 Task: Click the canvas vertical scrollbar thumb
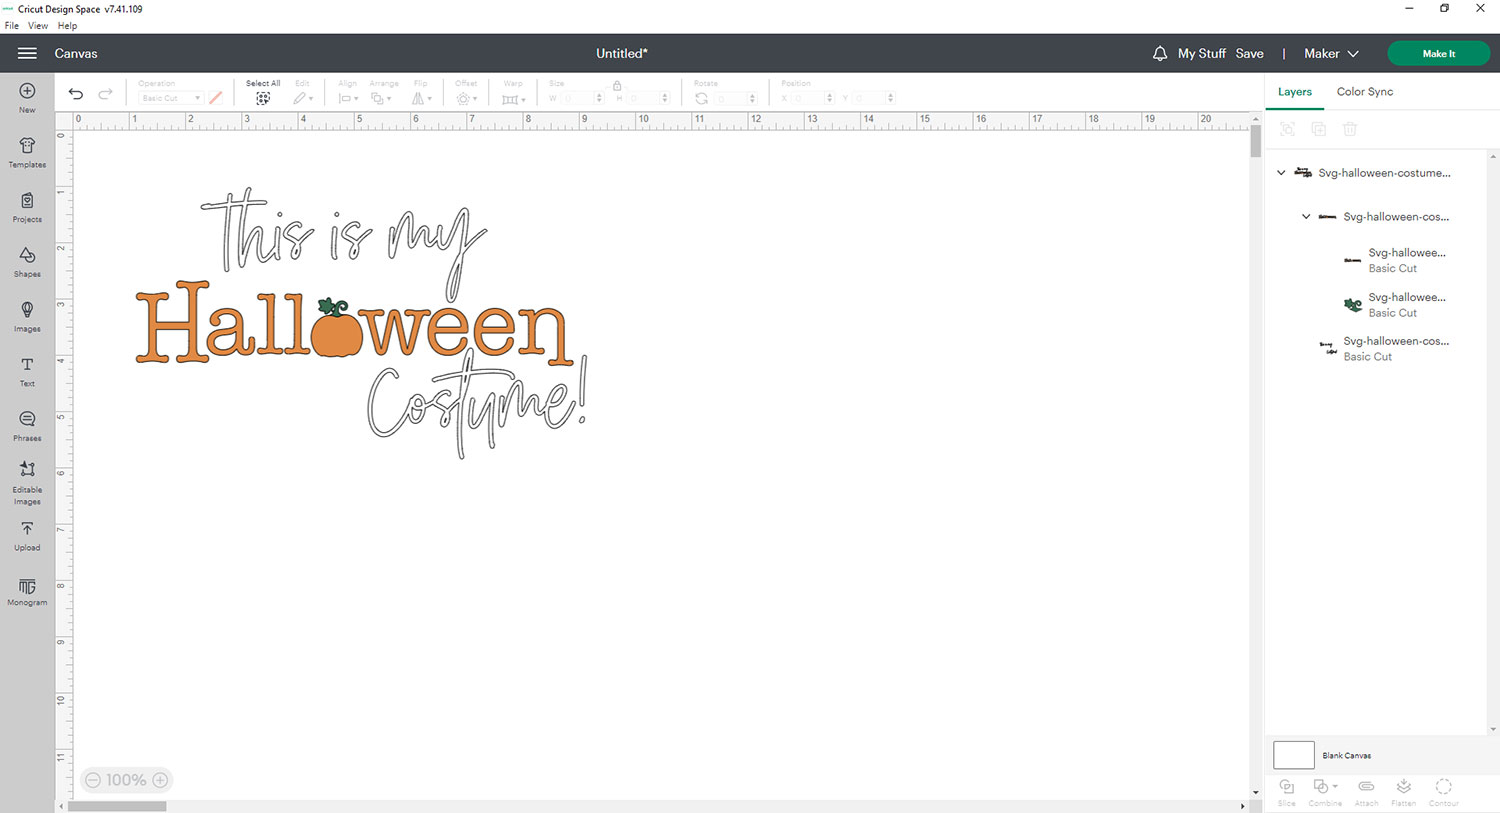(x=1255, y=140)
